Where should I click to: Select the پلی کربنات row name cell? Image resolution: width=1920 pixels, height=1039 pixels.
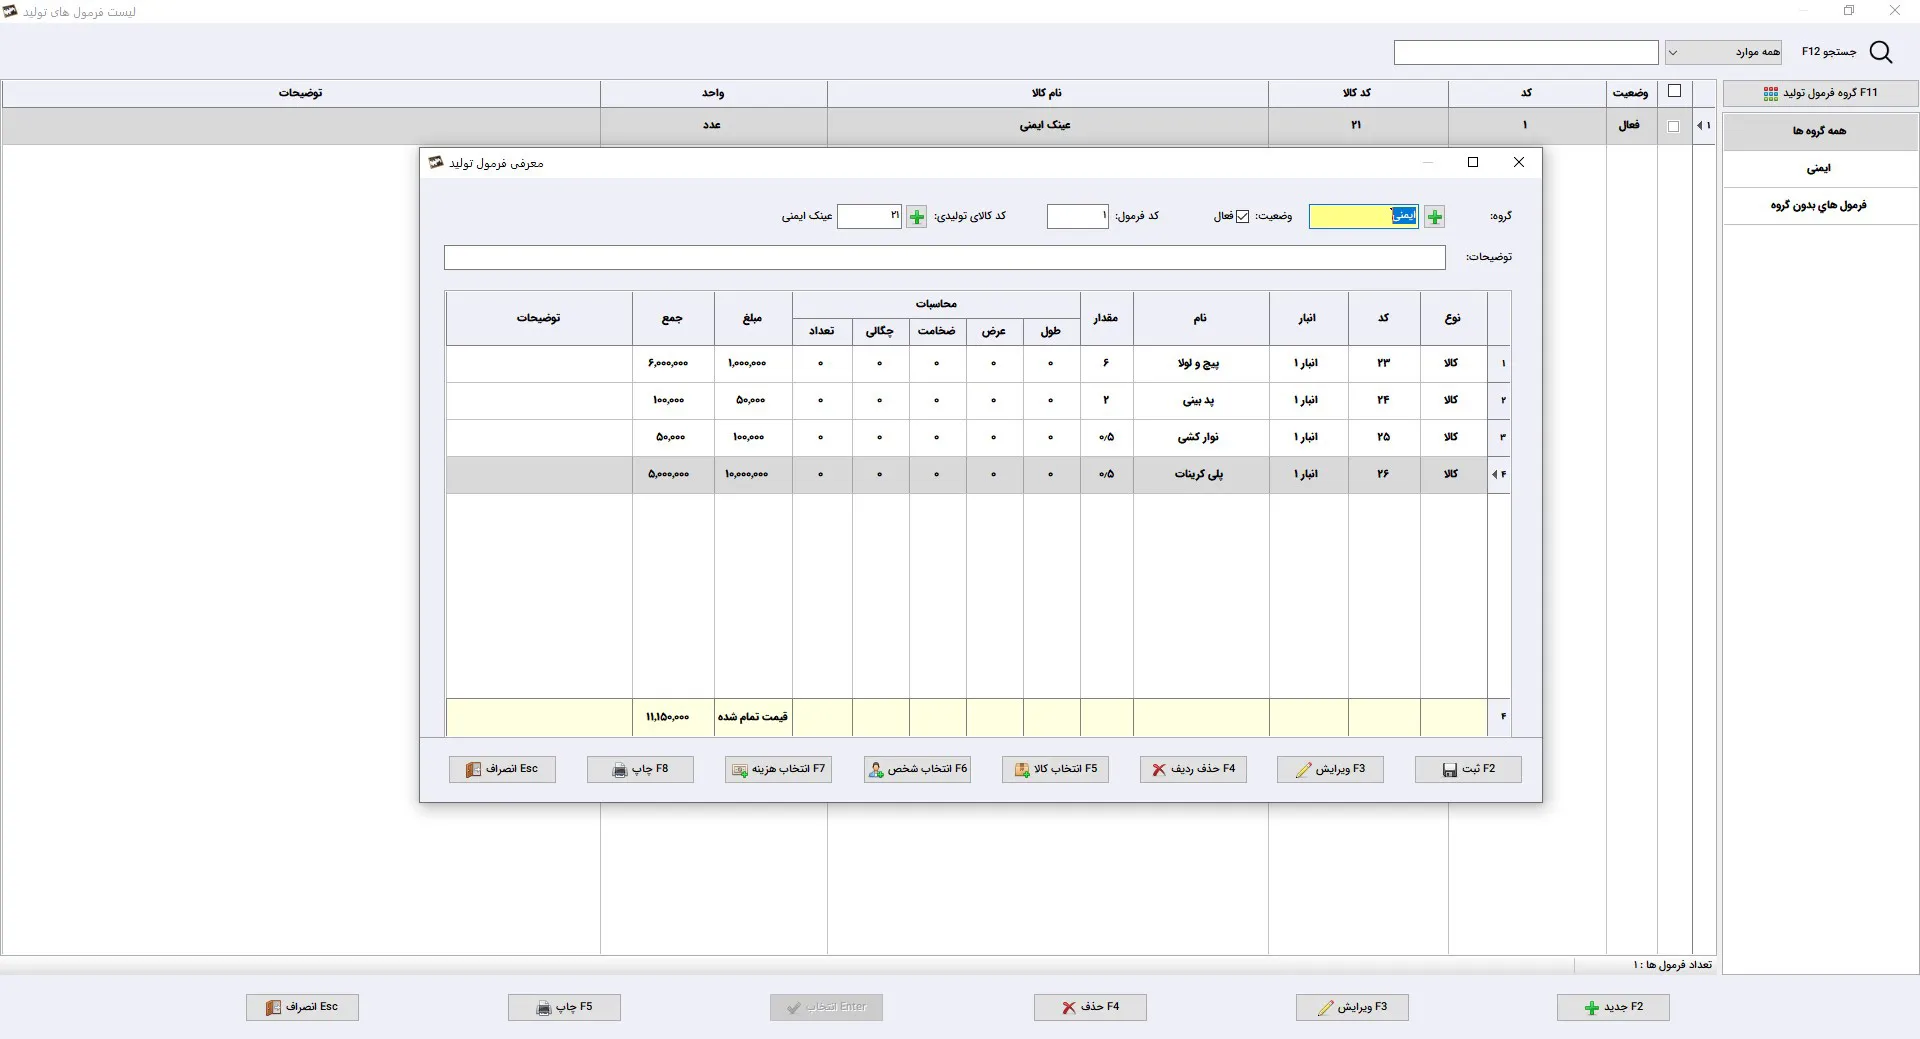coord(1200,474)
